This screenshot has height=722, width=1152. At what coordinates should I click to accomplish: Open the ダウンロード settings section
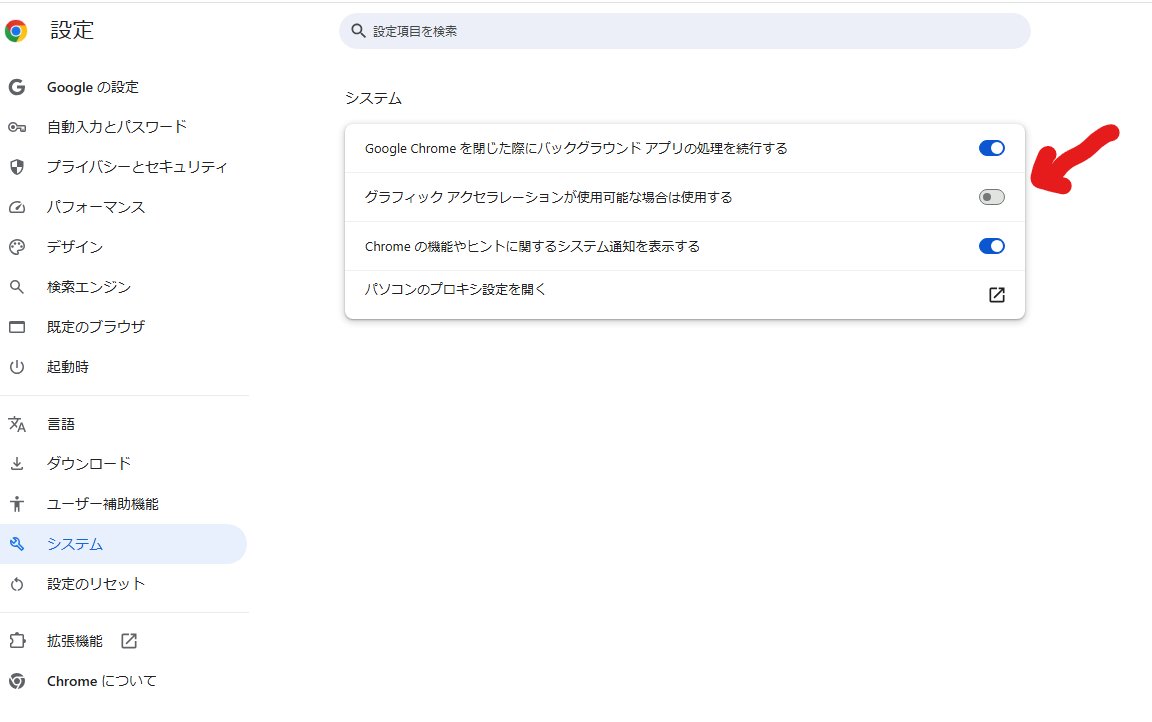tap(90, 463)
